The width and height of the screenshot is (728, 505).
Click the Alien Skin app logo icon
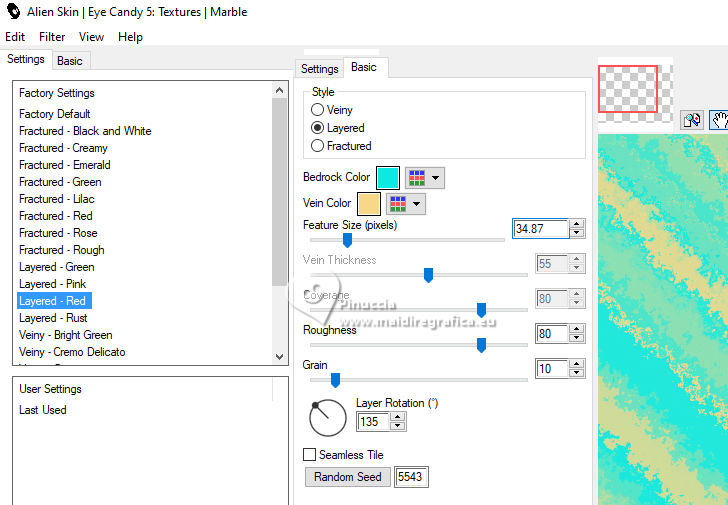pyautogui.click(x=13, y=11)
